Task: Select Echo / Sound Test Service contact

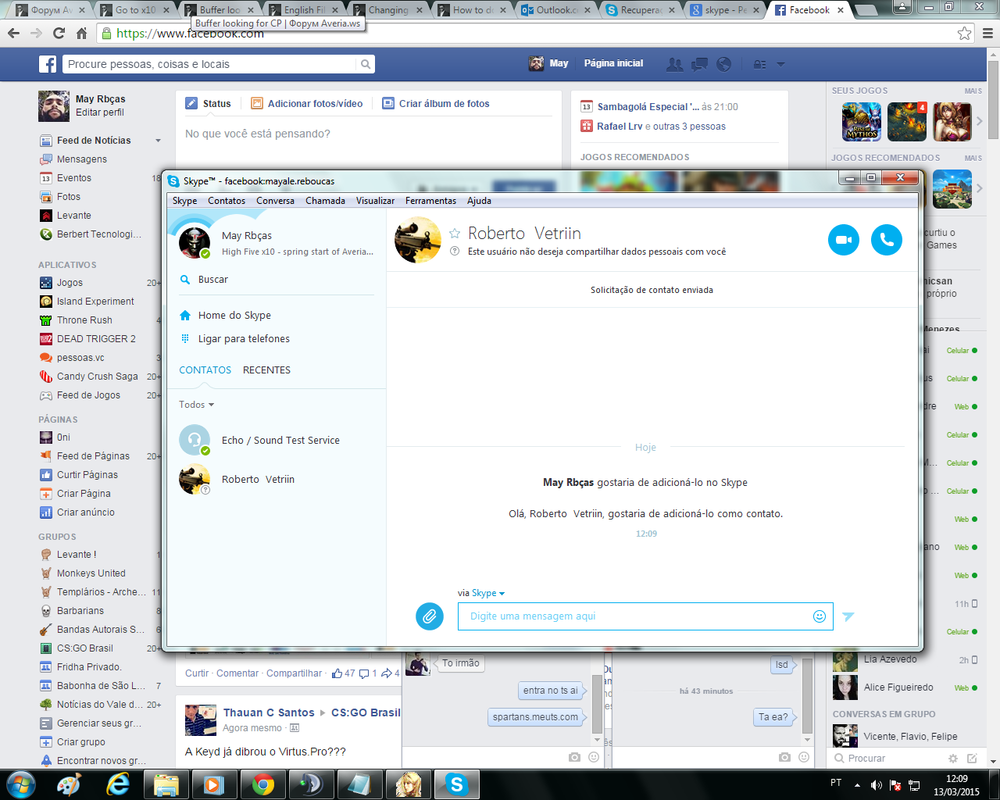Action: tap(280, 440)
